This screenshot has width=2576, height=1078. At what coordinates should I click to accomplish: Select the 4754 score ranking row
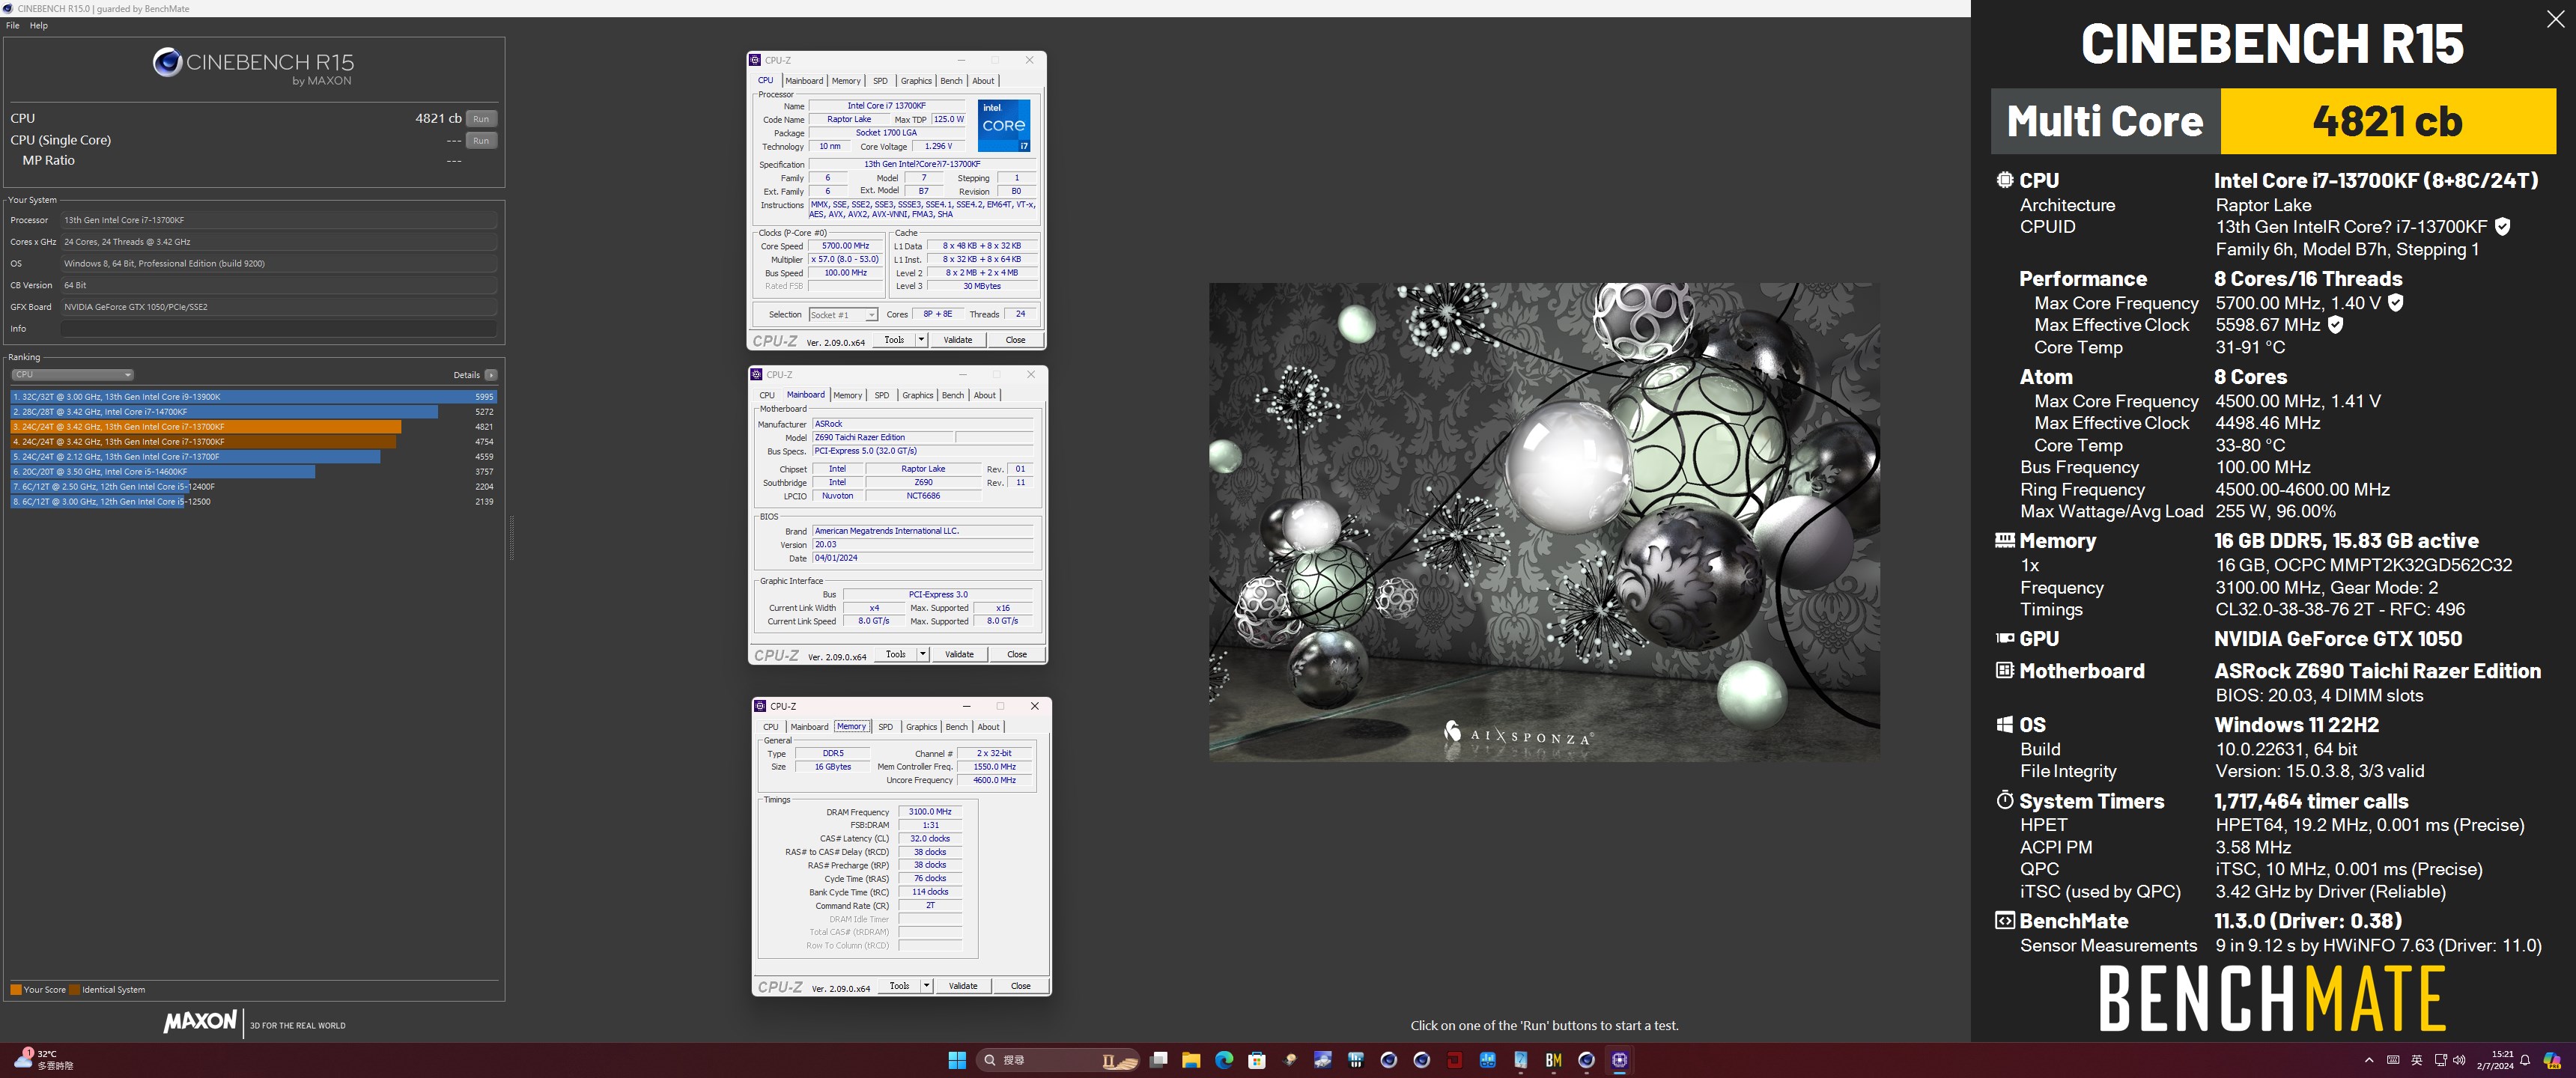[x=253, y=442]
